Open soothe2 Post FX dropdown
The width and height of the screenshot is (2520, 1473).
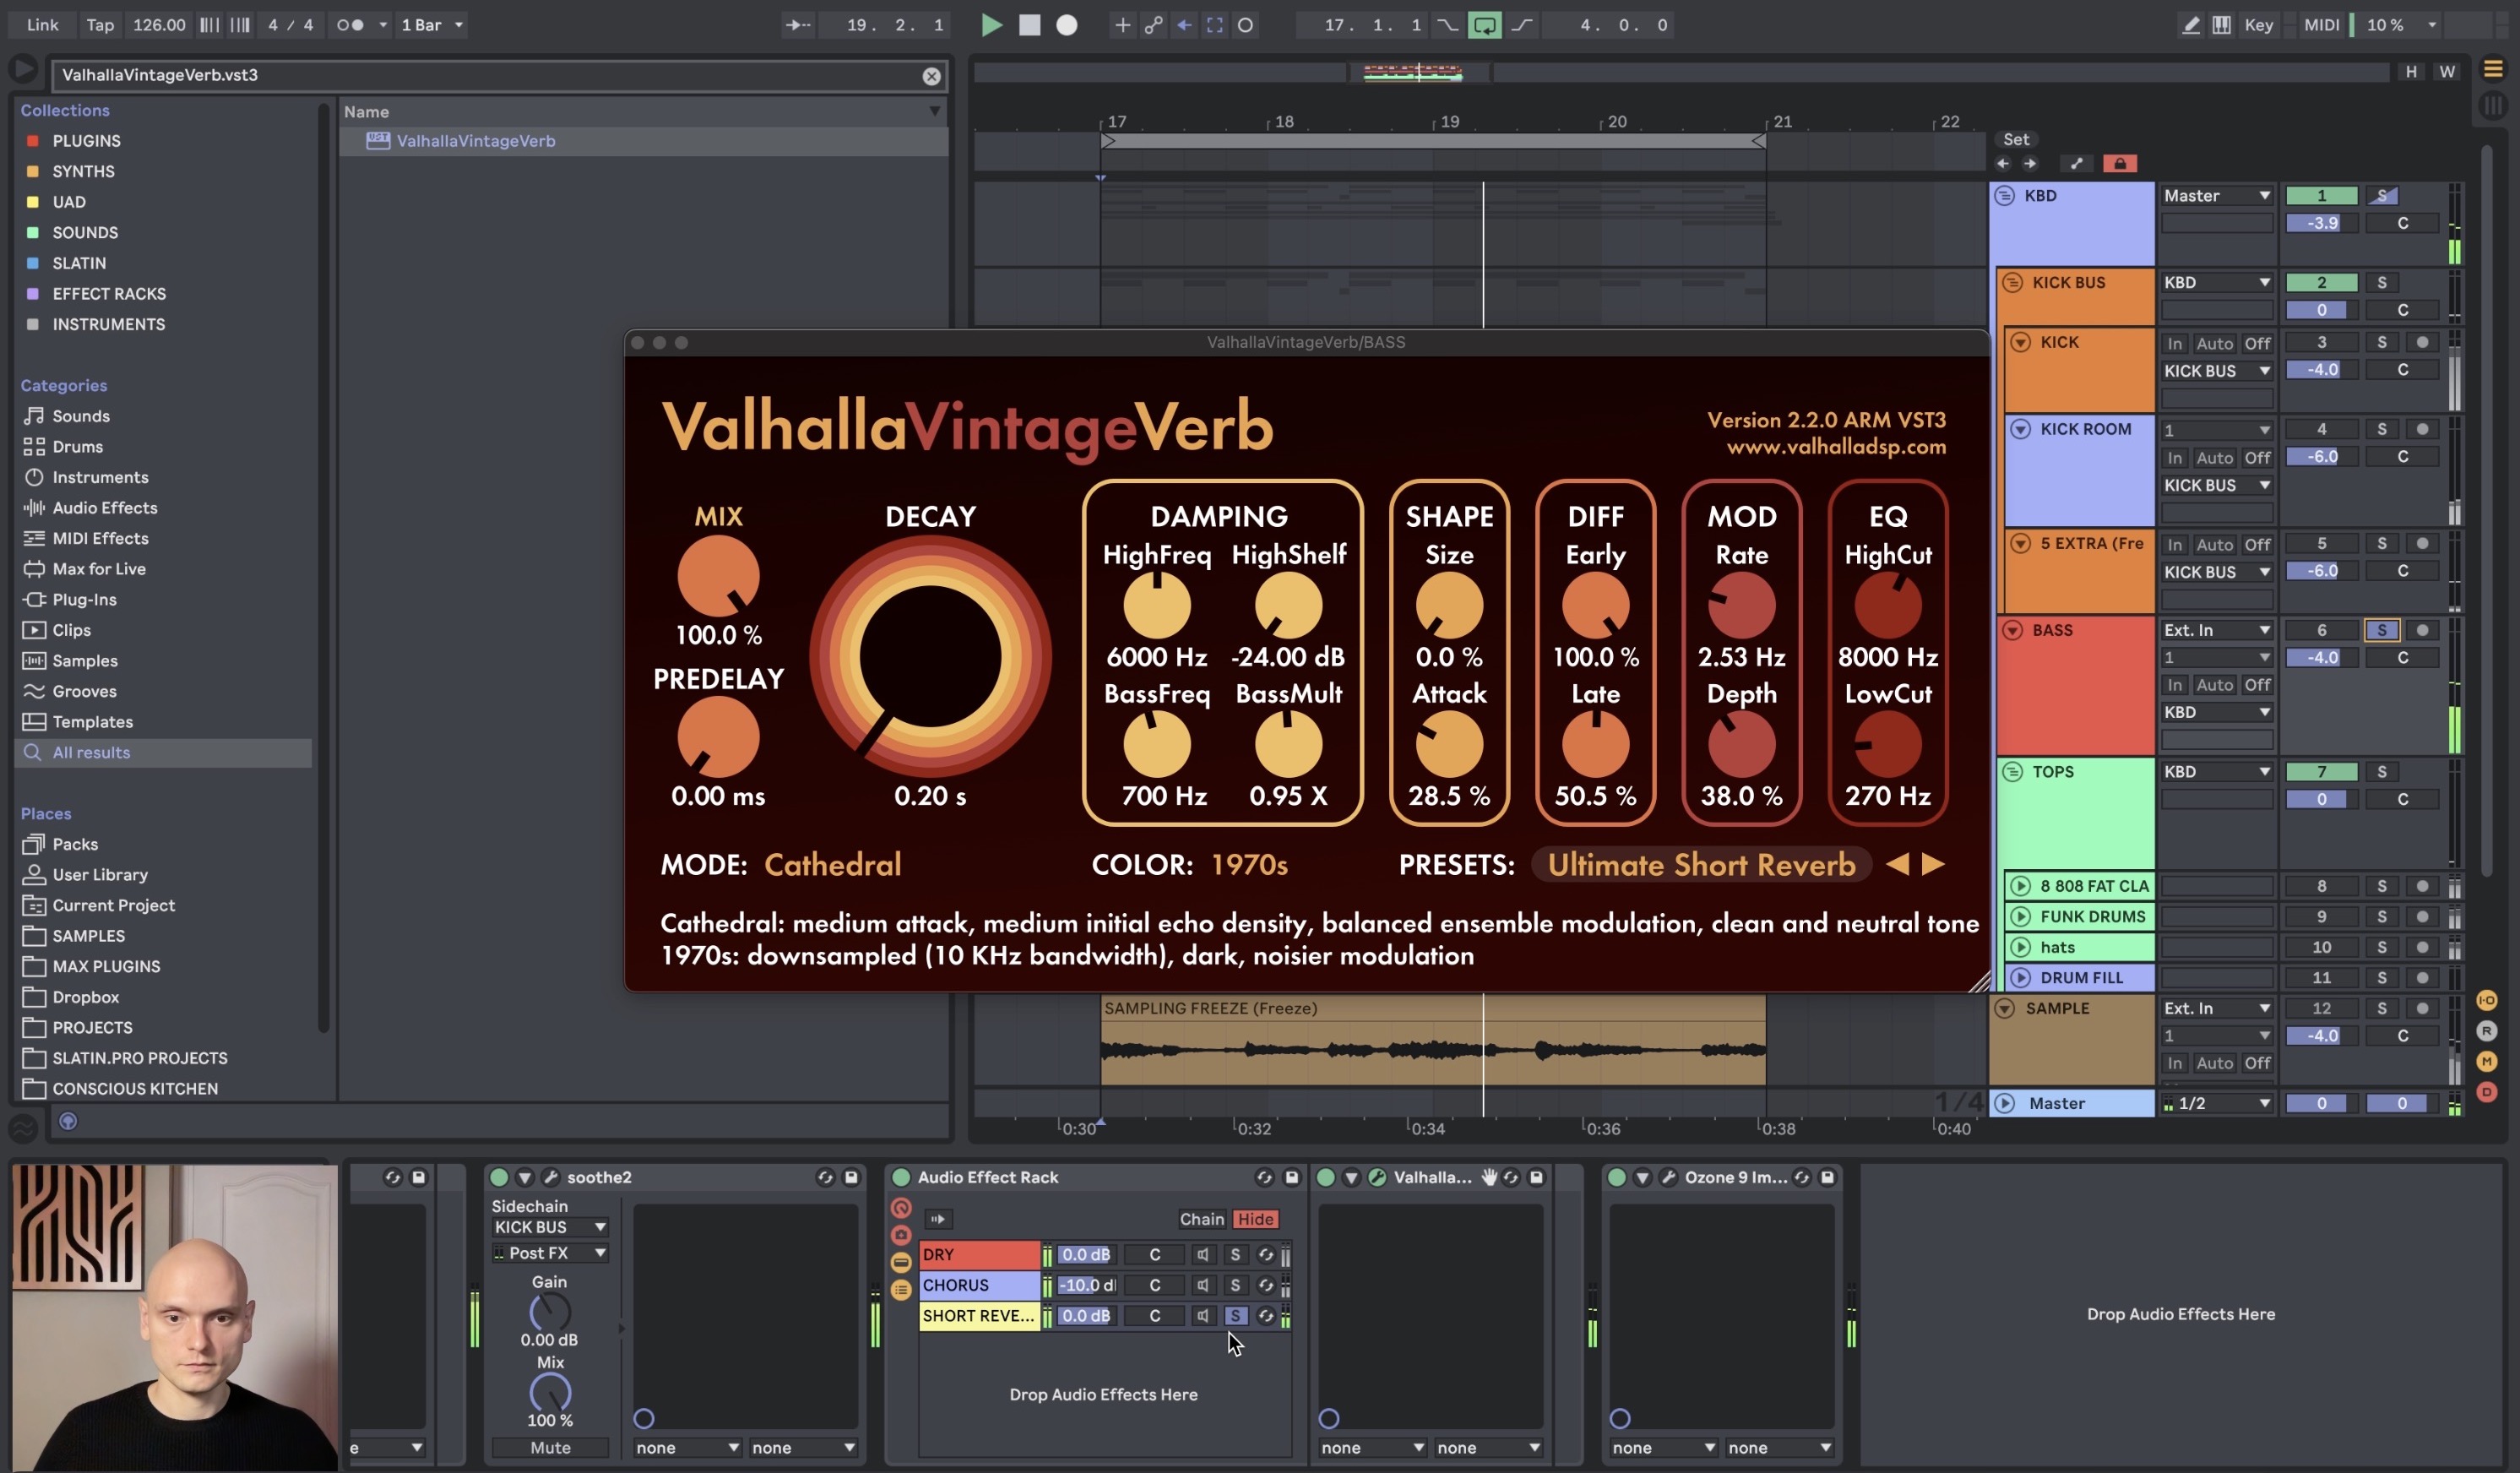click(549, 1253)
